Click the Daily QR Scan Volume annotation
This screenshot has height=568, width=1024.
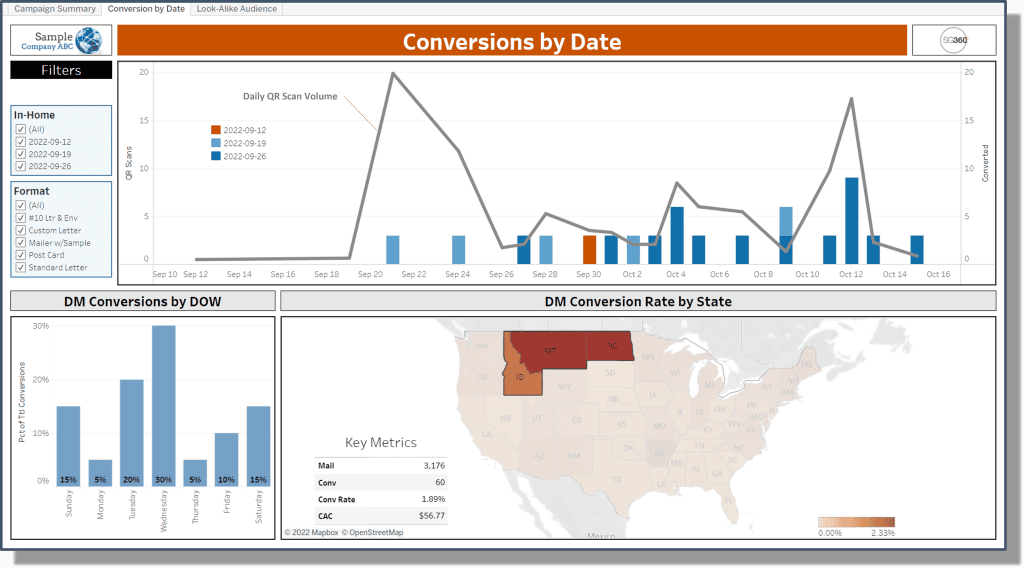tap(290, 96)
